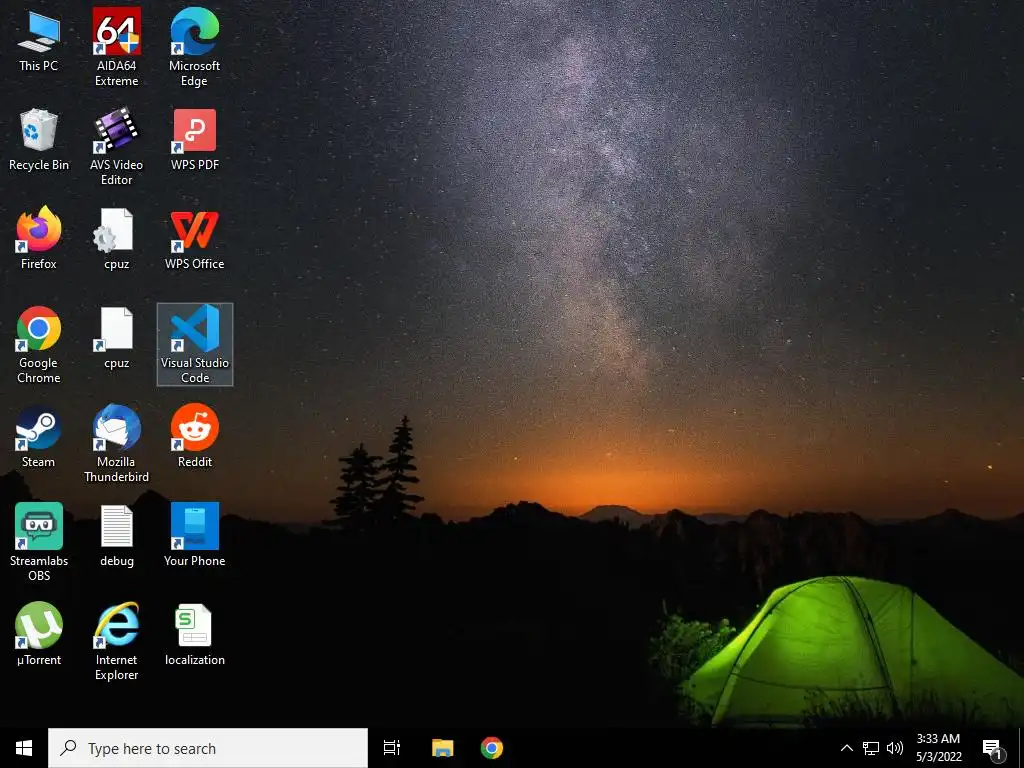
Task: Select the Internet Explorer shortcut
Action: (116, 642)
